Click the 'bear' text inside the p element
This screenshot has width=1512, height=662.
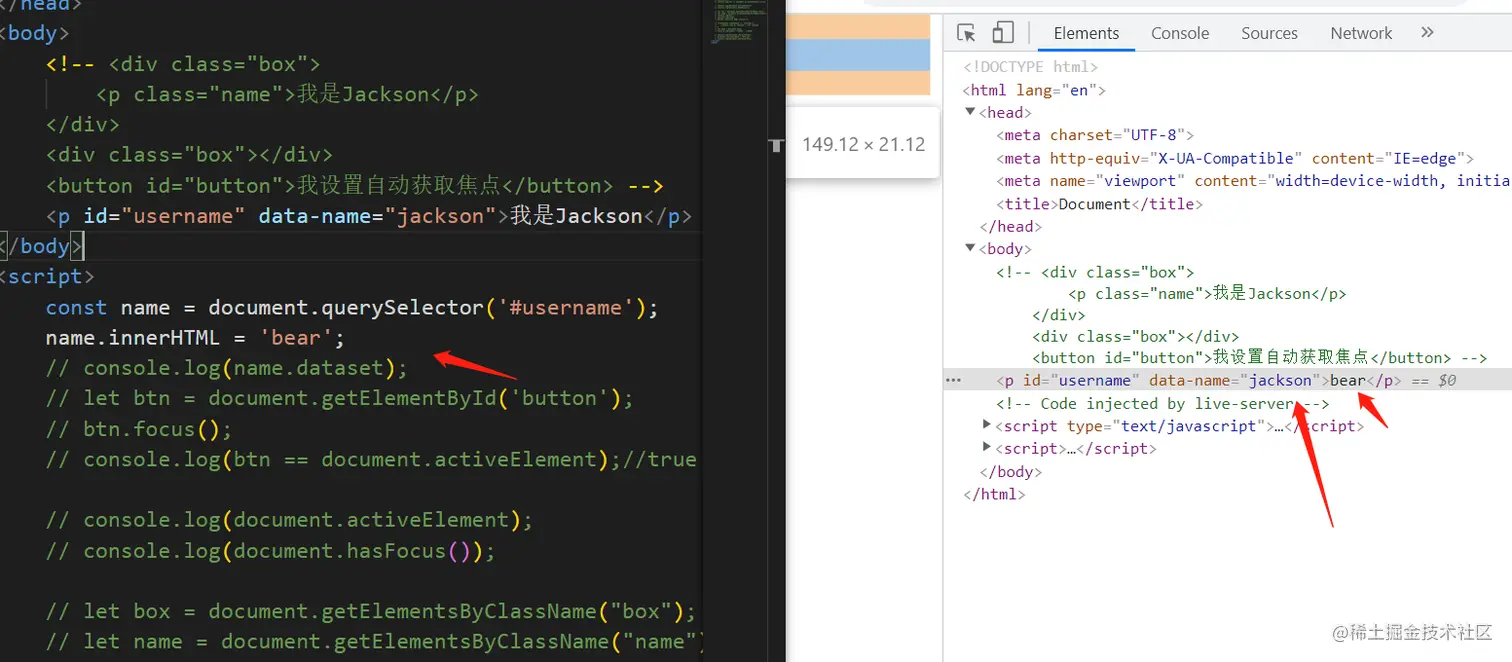pyautogui.click(x=1347, y=380)
